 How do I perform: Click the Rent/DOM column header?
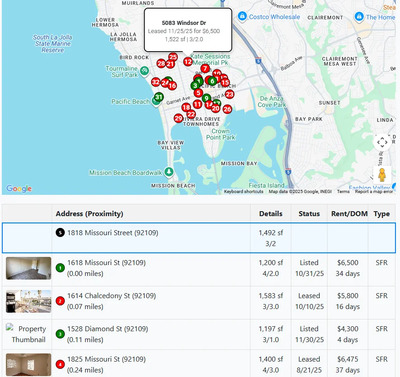tap(349, 214)
